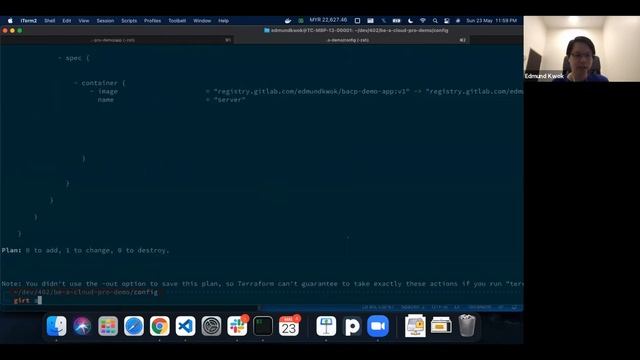
Task: Open the Toolbelt menu
Action: coord(177,20)
